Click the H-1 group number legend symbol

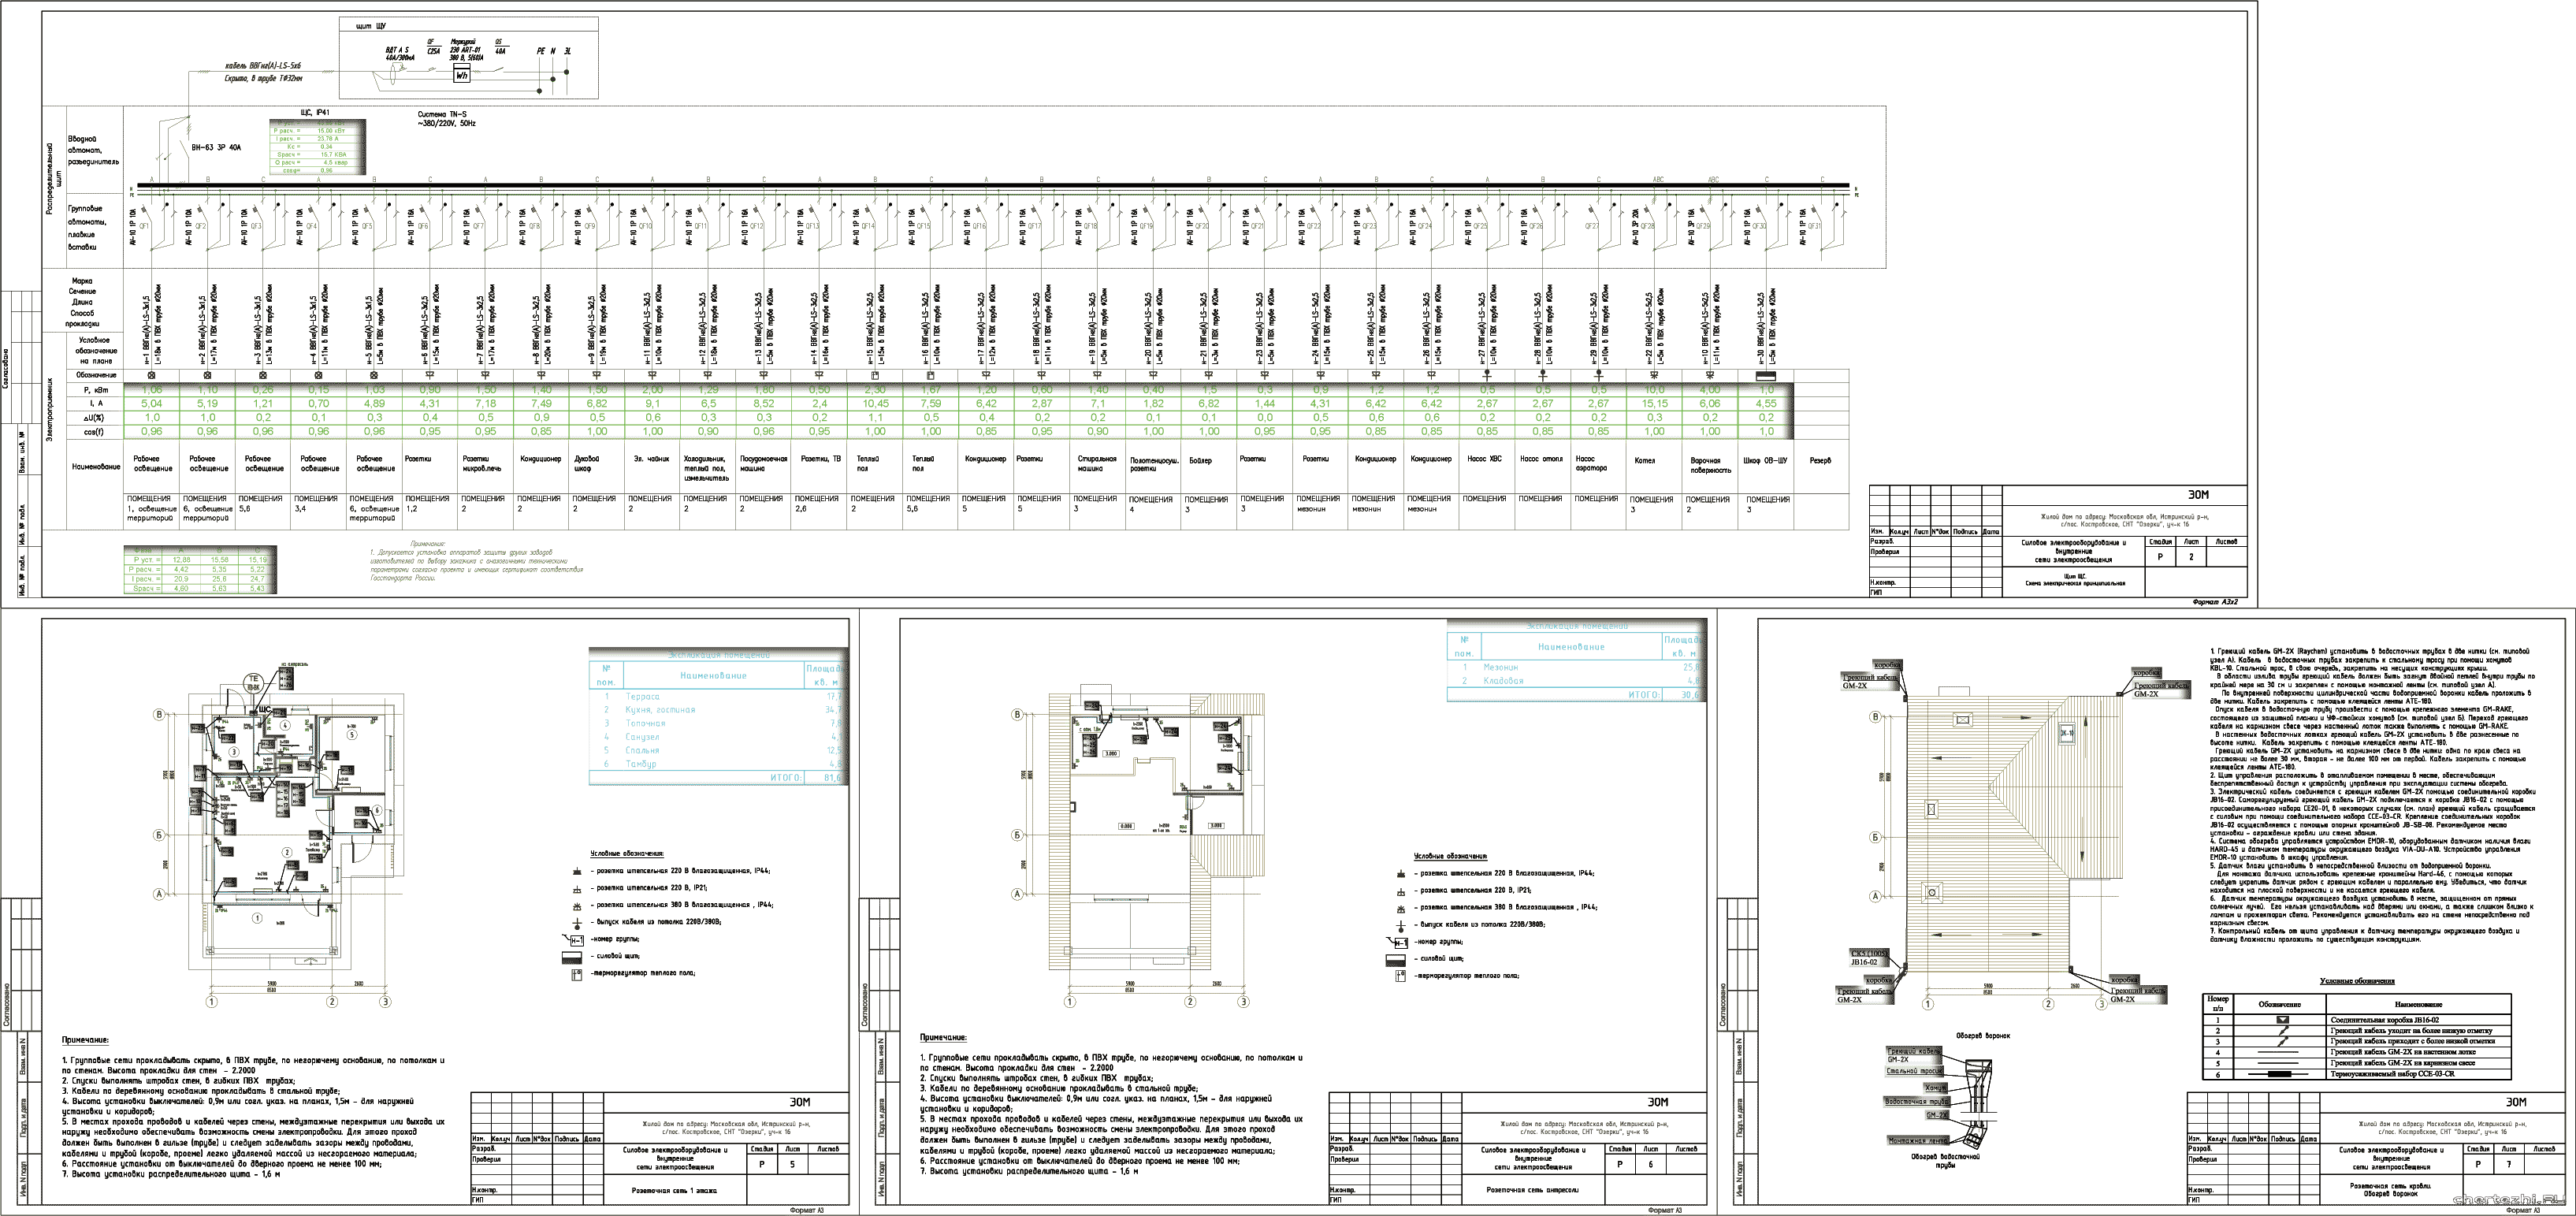575,940
